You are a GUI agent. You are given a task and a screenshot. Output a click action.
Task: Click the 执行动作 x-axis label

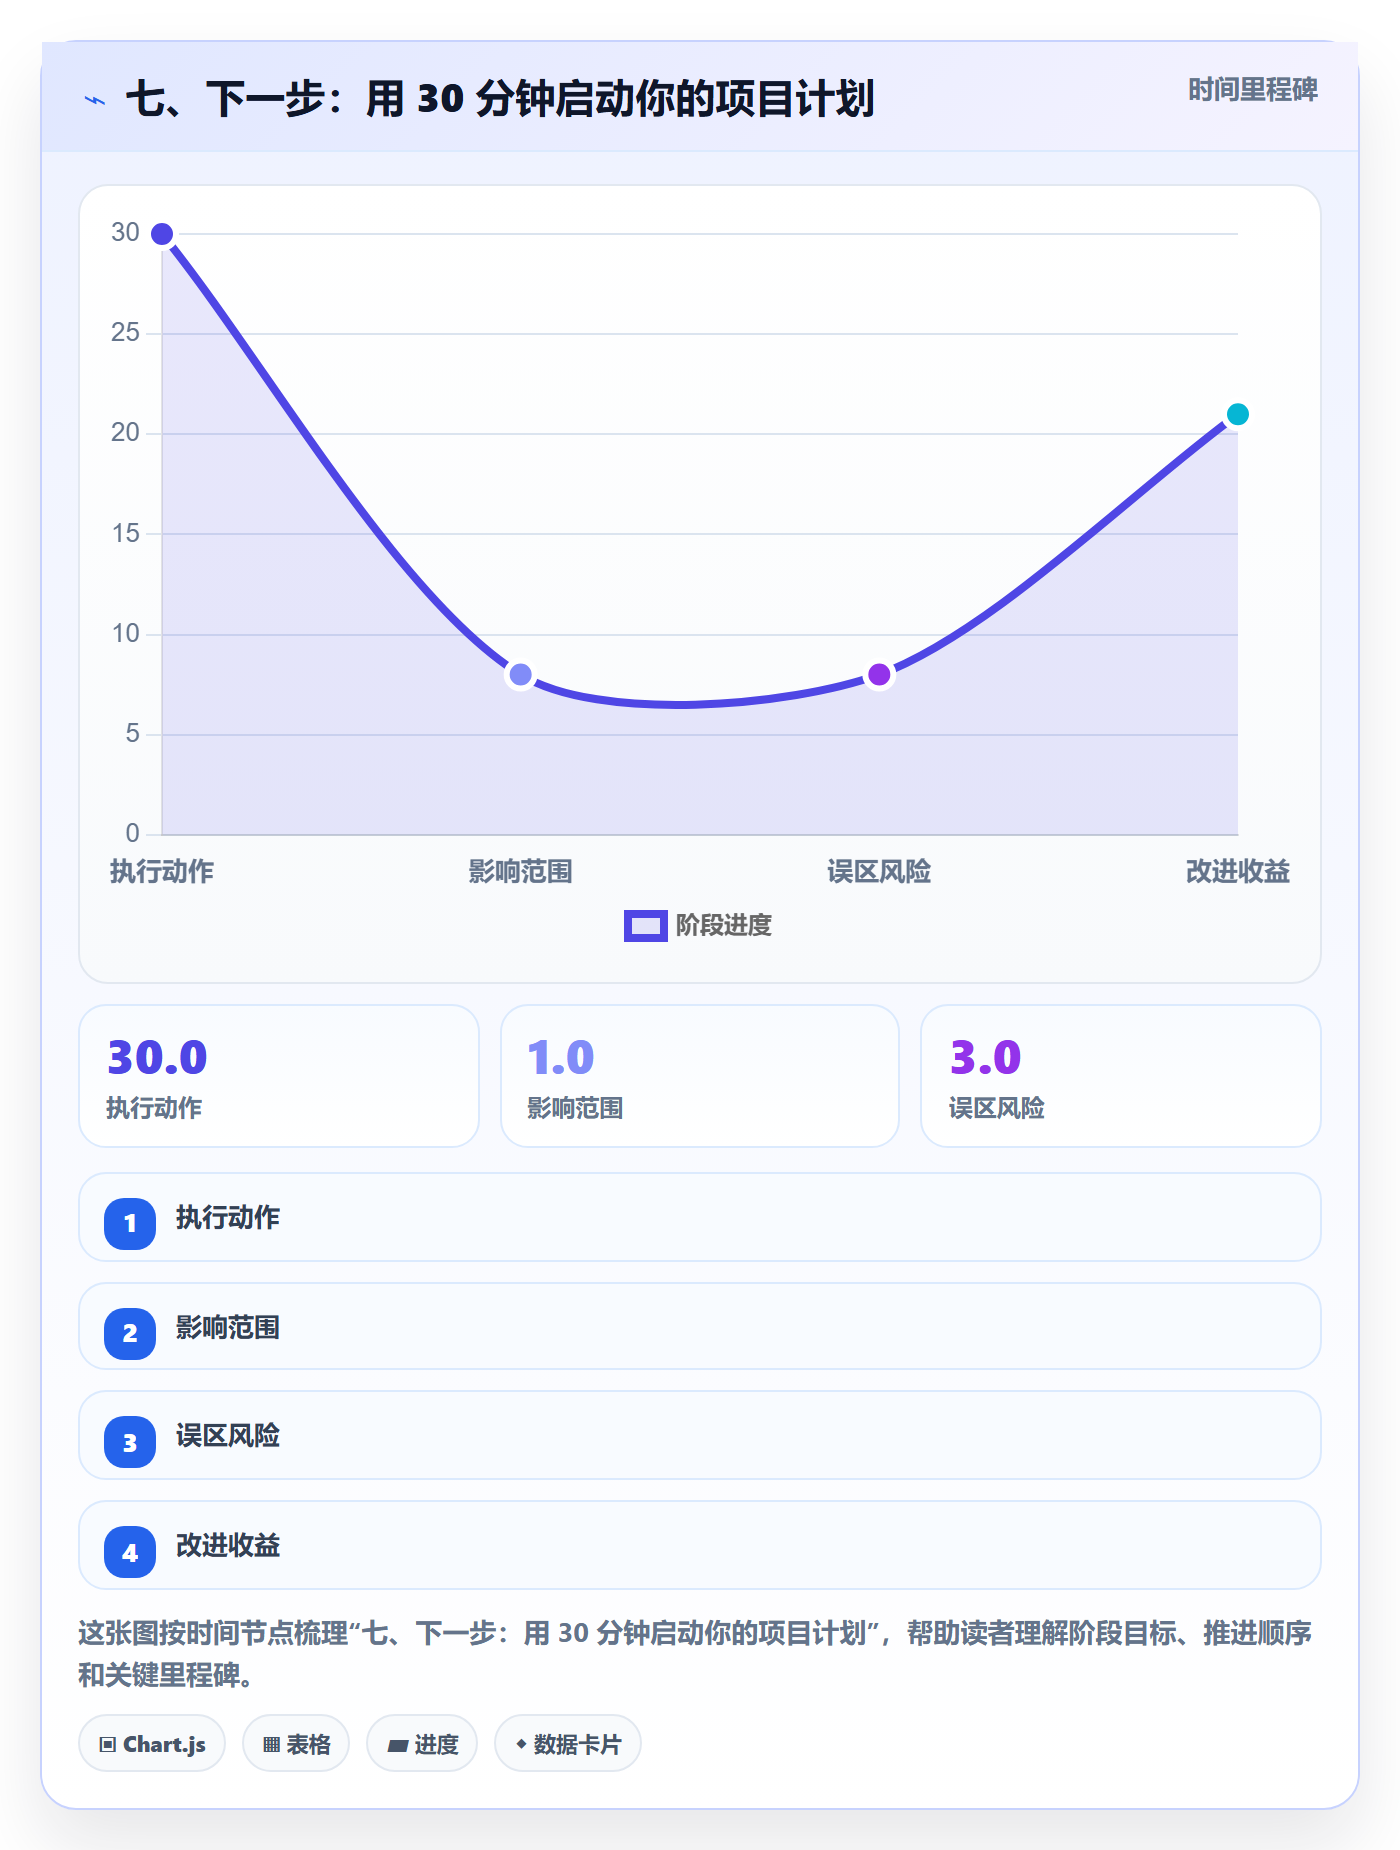pyautogui.click(x=162, y=872)
